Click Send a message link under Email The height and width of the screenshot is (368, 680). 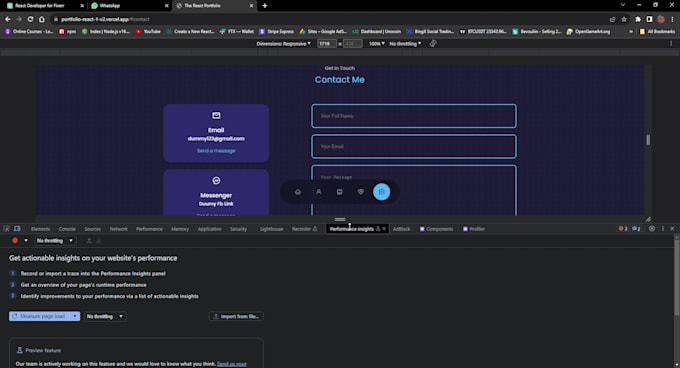[216, 151]
